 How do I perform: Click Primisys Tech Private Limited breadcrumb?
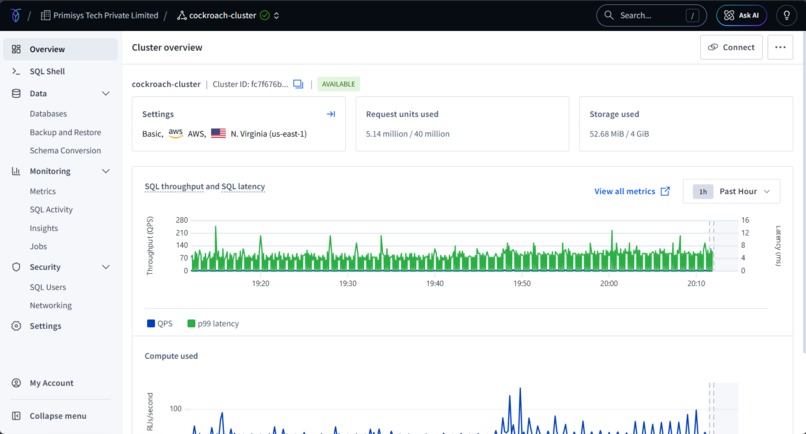[x=105, y=15]
